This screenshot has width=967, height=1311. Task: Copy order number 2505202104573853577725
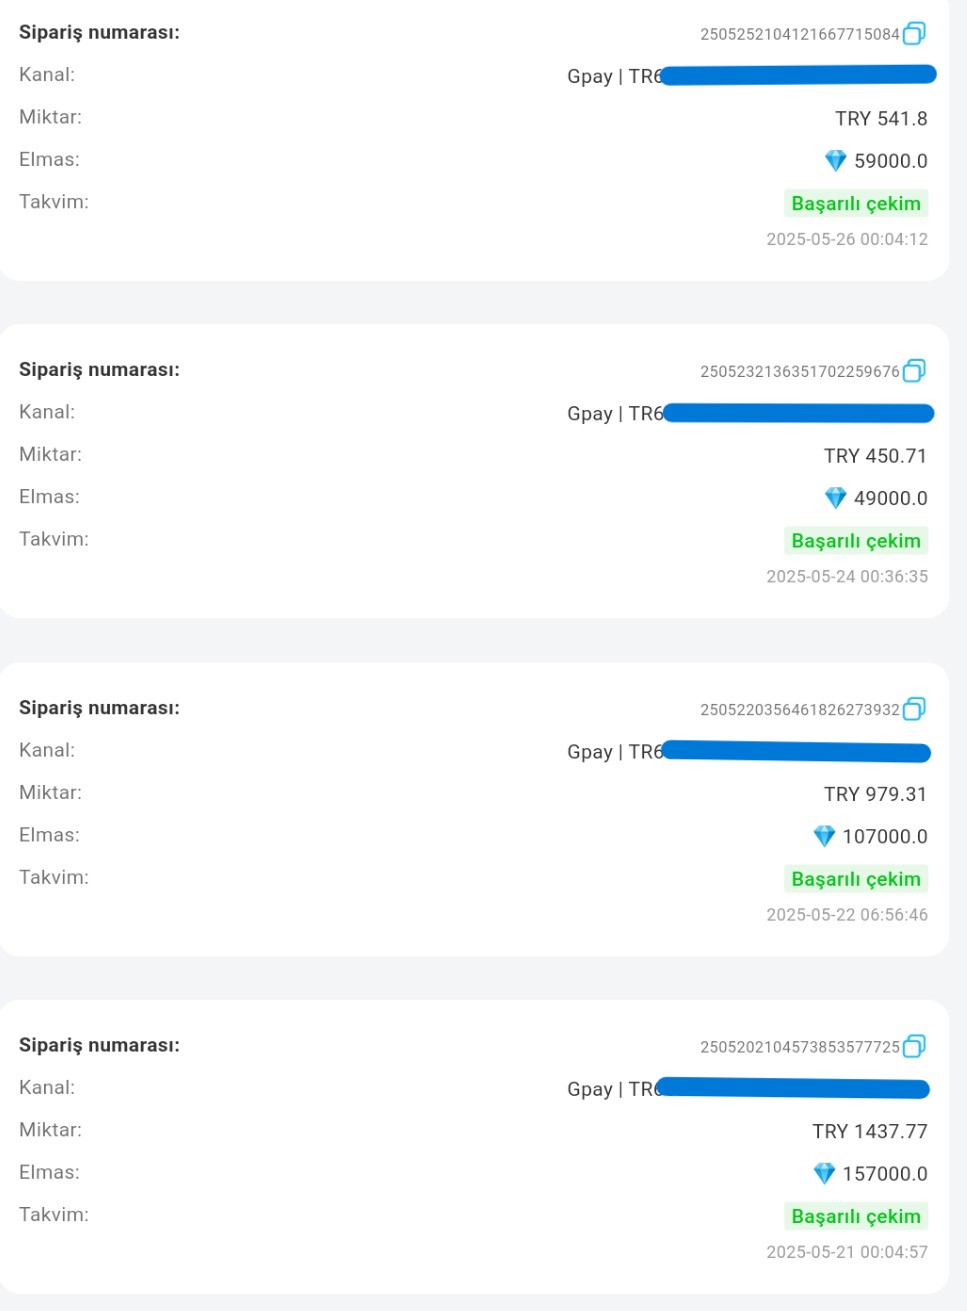[914, 1046]
